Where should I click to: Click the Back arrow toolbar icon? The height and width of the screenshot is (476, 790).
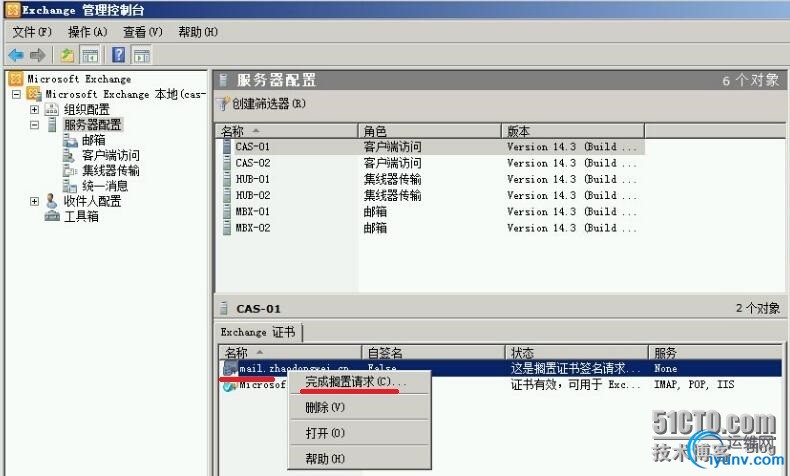click(16, 54)
